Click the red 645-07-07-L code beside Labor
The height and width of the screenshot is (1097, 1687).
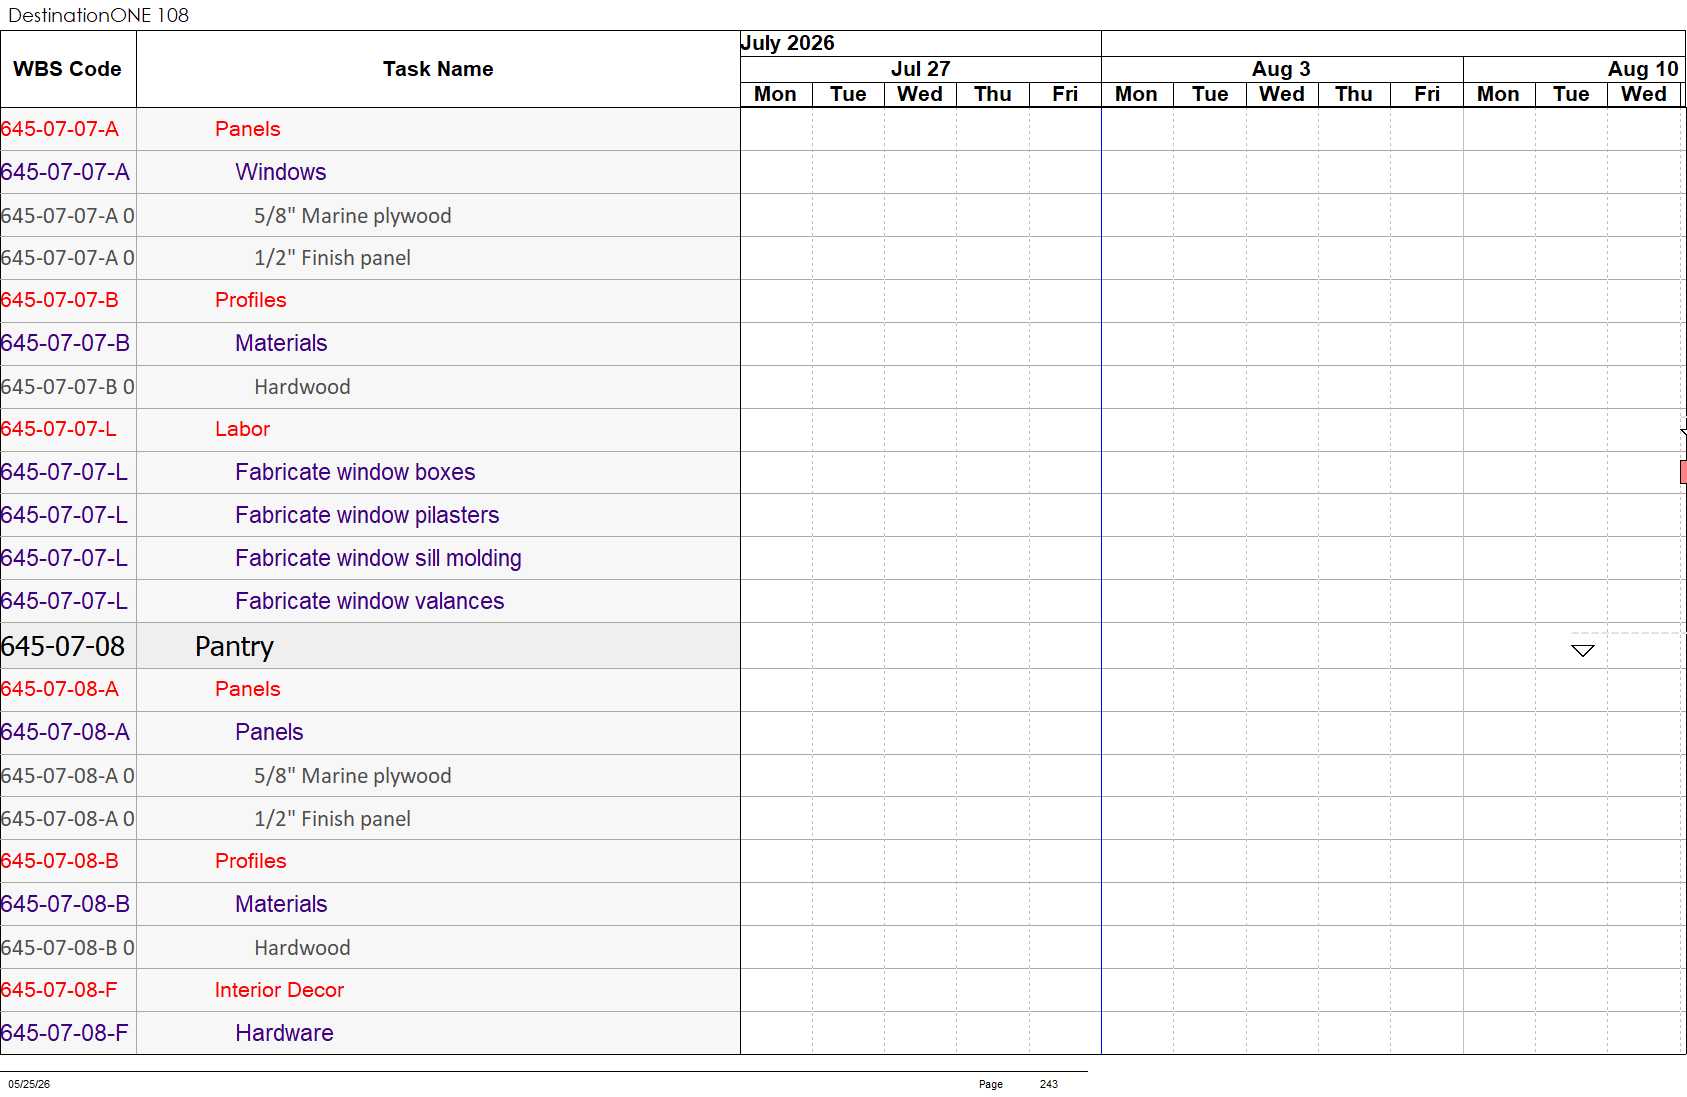(x=59, y=429)
